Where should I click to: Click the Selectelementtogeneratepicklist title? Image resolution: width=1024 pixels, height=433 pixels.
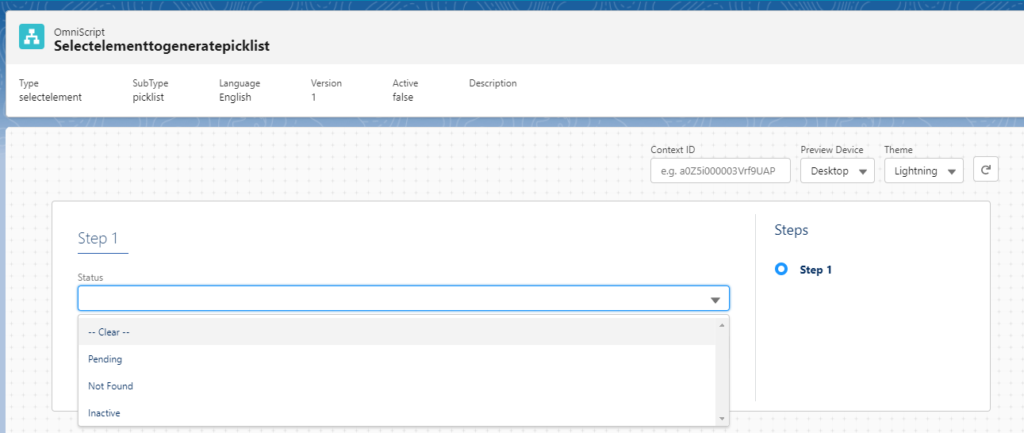tap(162, 46)
